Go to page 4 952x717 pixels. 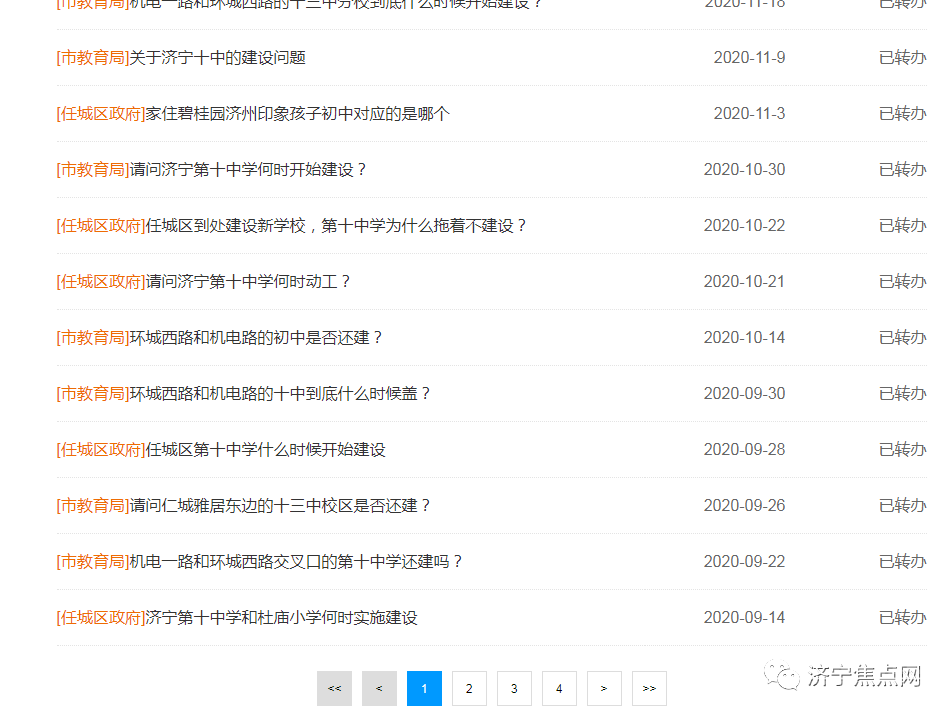(559, 688)
